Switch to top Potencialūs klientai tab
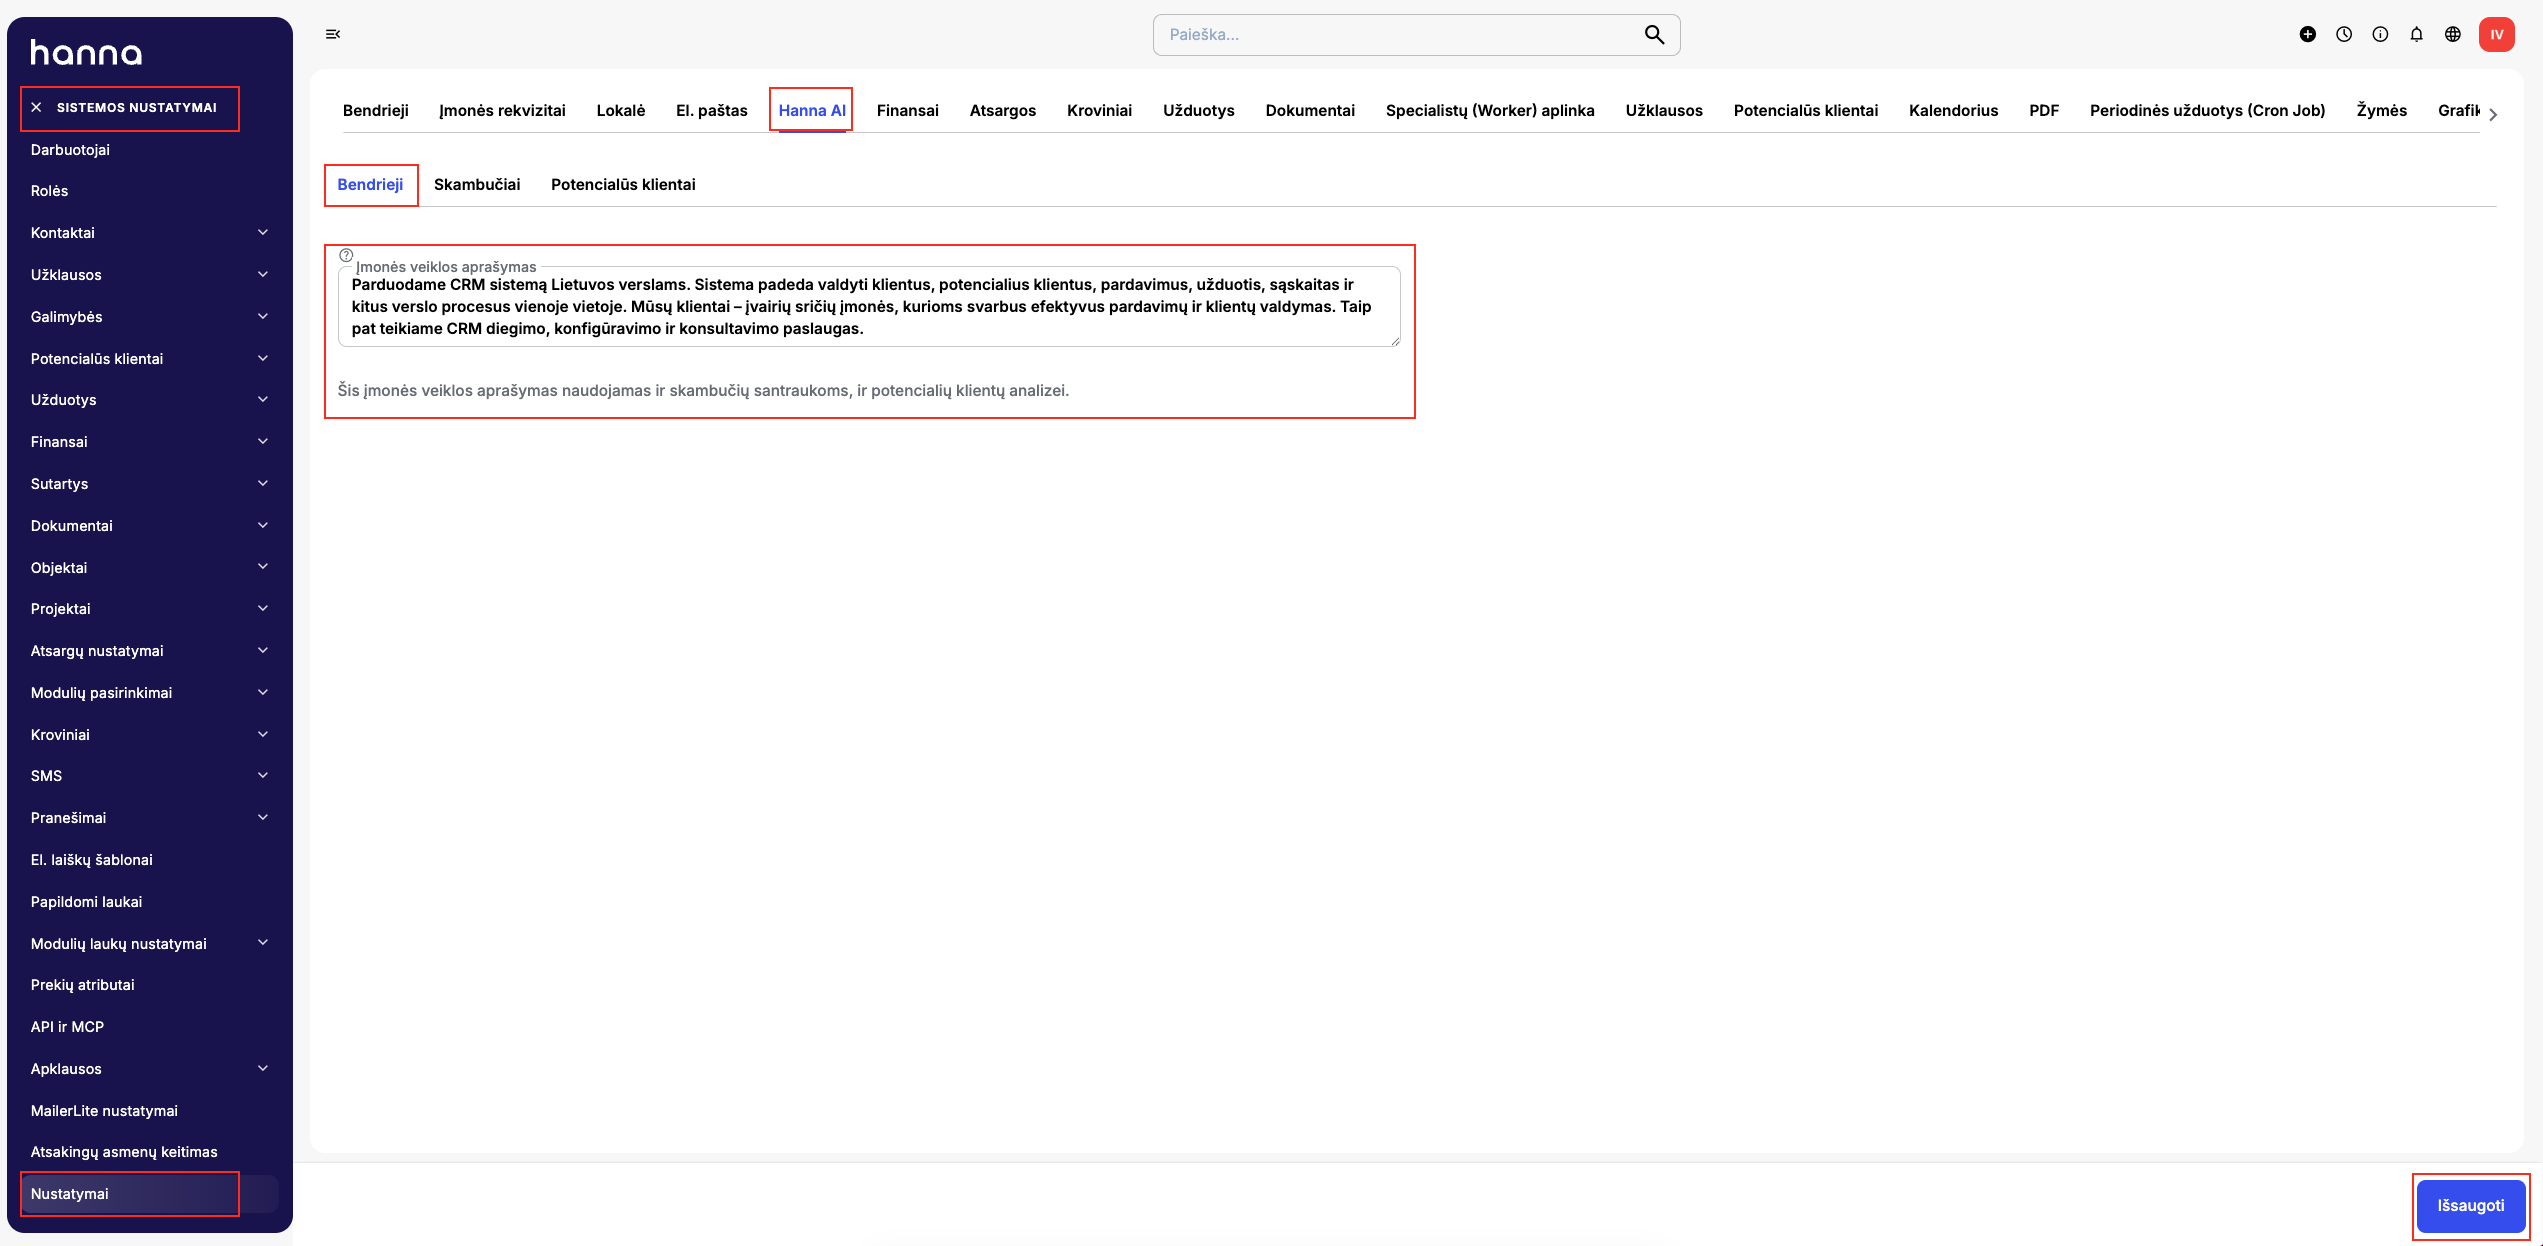 1806,110
